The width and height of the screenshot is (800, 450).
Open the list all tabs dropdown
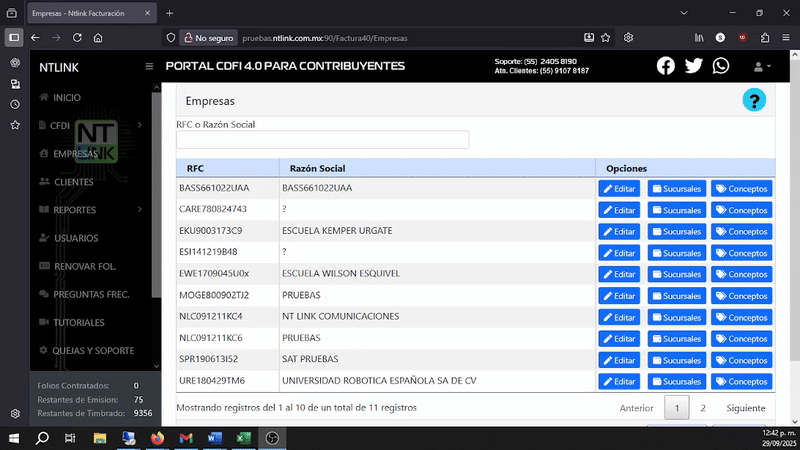pos(684,13)
